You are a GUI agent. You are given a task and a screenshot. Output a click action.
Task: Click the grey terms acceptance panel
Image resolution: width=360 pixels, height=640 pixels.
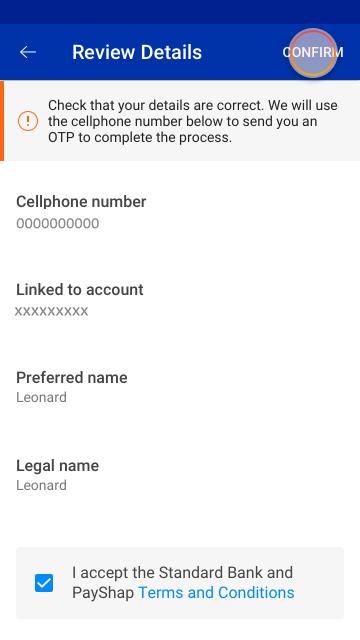pos(180,583)
